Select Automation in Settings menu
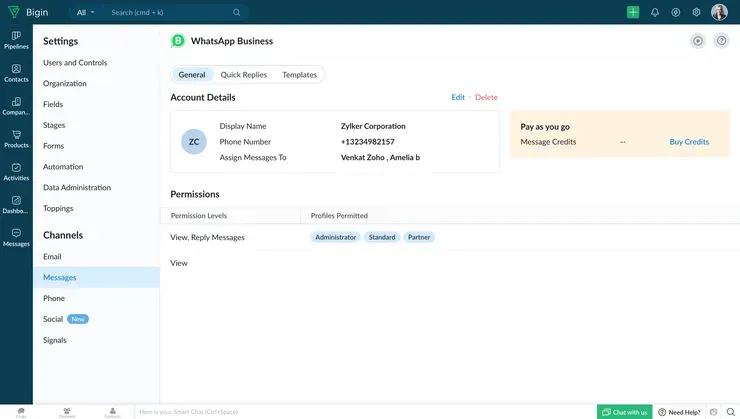This screenshot has height=419, width=740. [x=63, y=167]
